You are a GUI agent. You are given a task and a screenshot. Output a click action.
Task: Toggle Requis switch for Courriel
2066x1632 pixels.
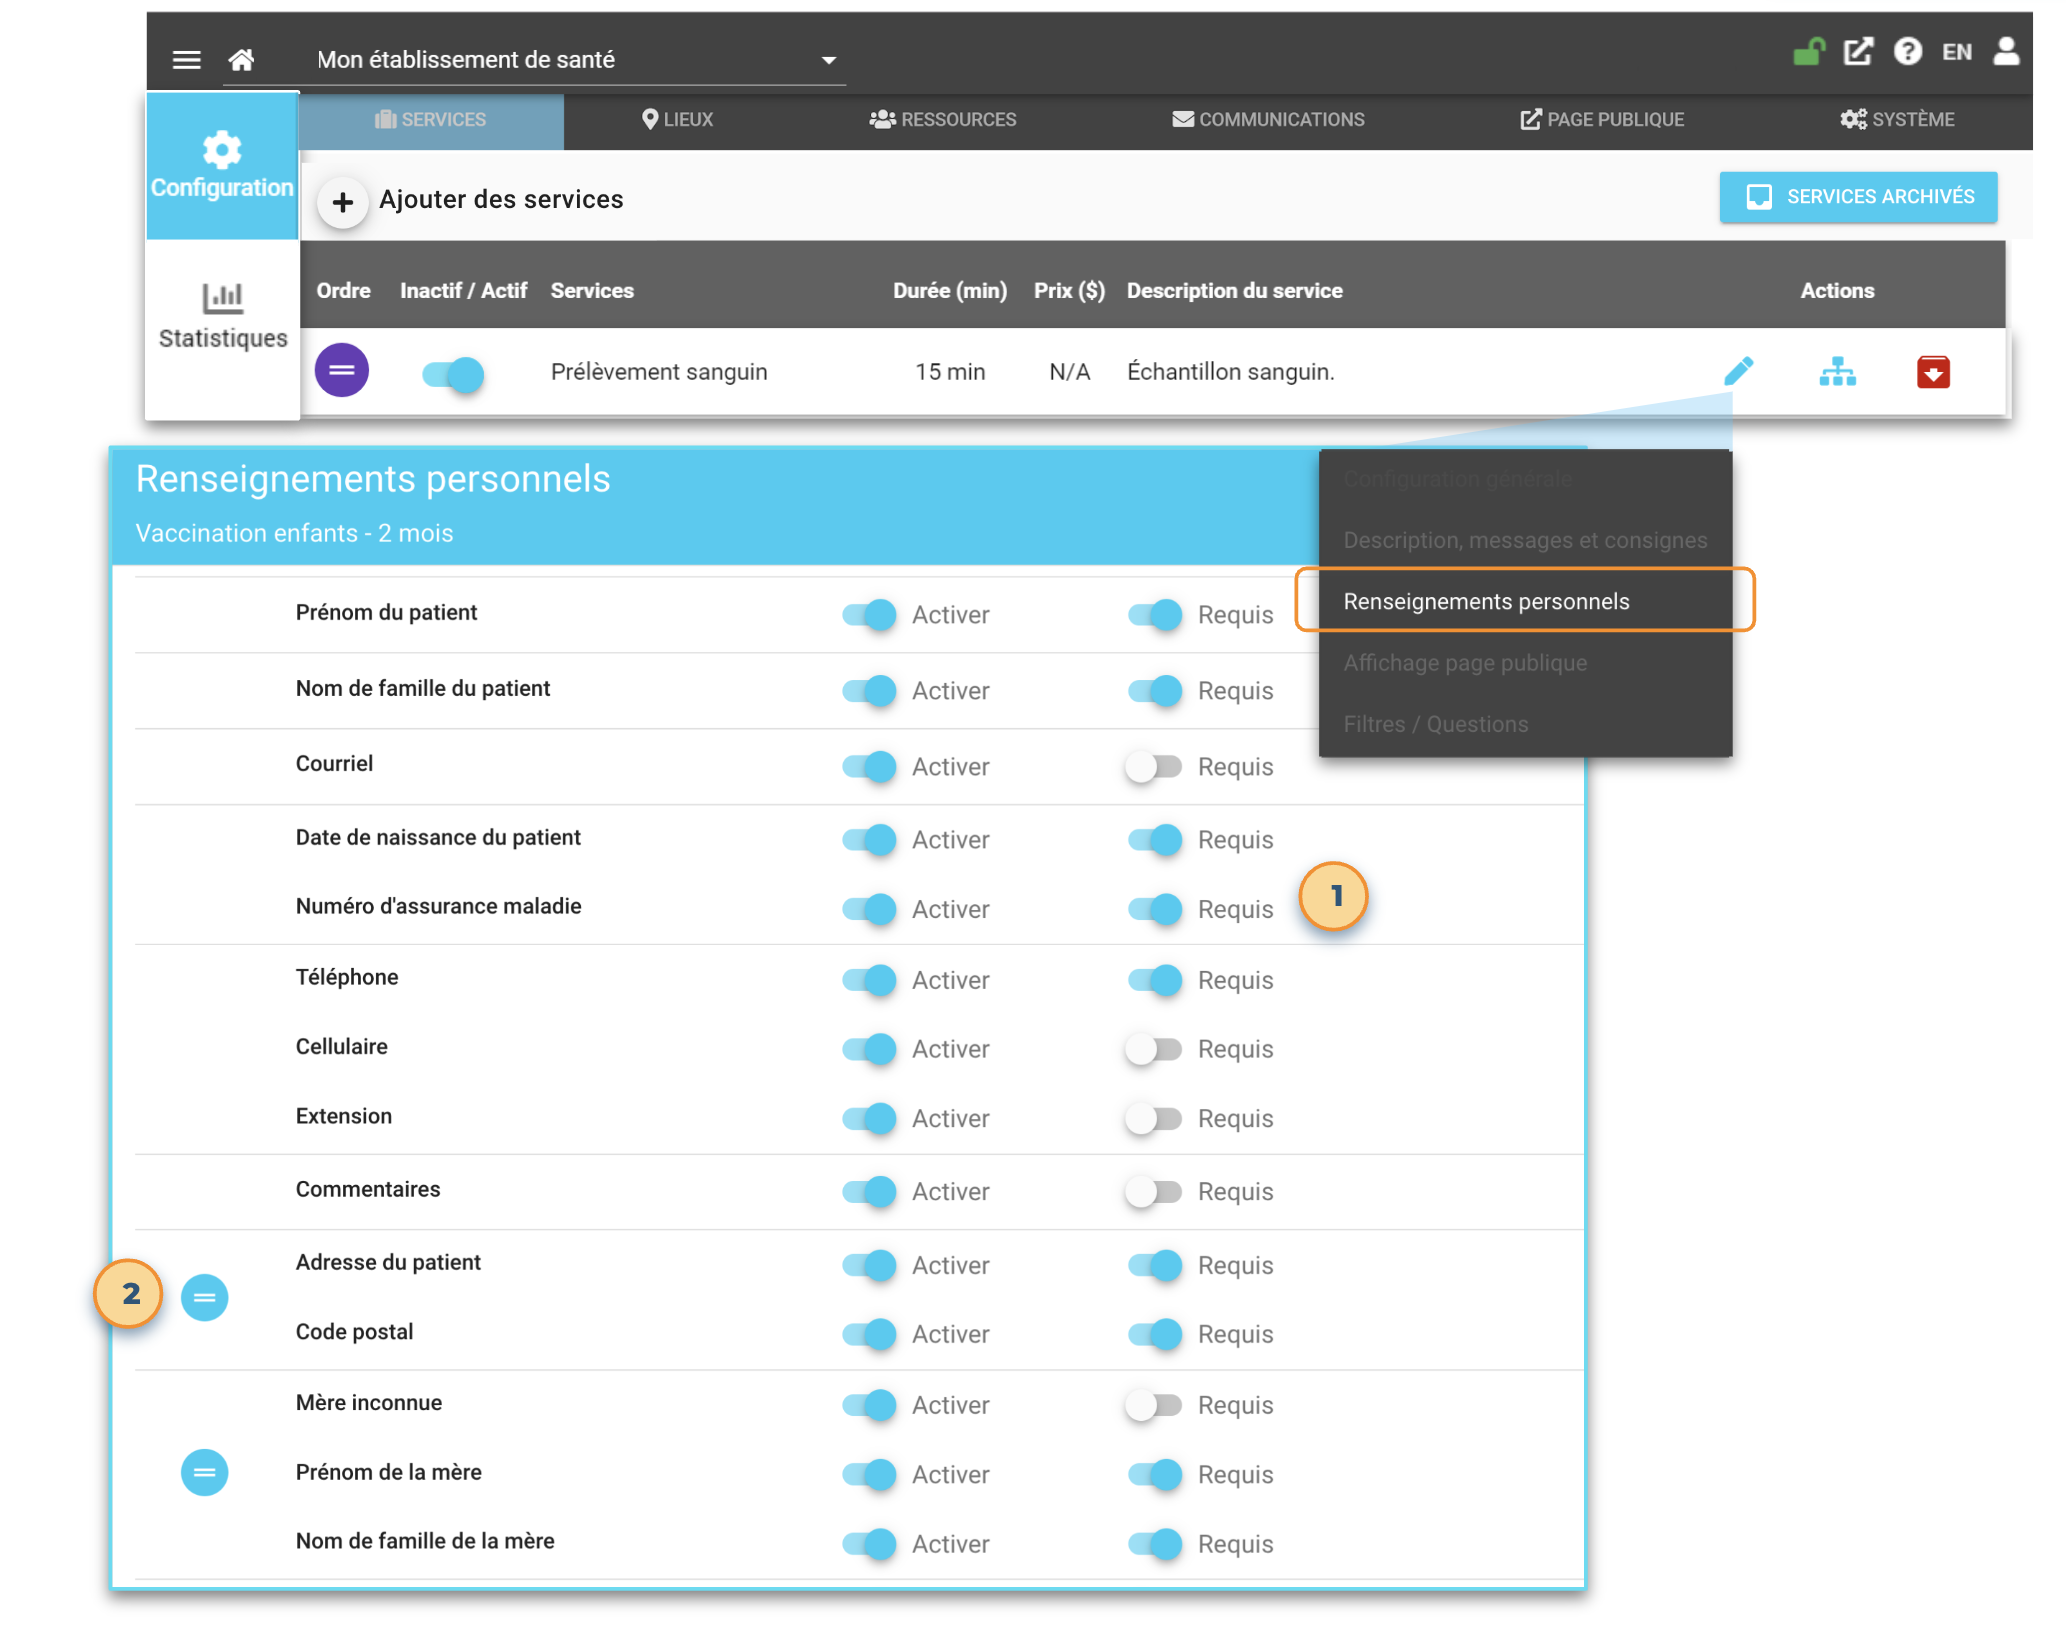click(1154, 767)
